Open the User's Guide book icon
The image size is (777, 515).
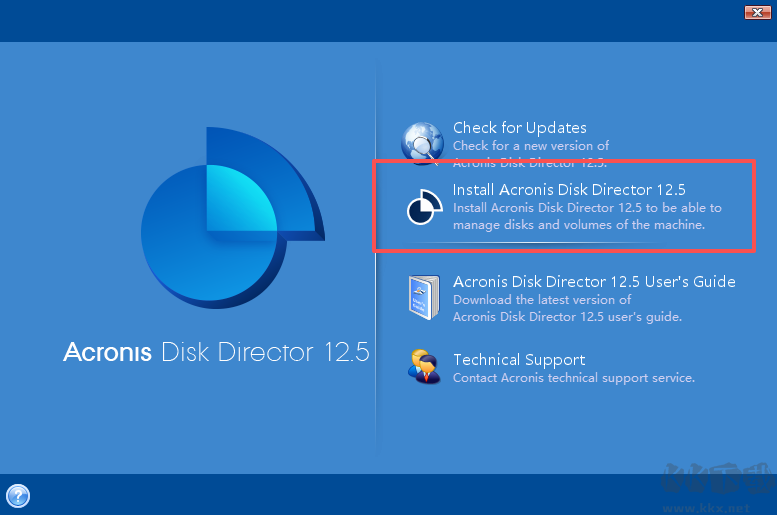coord(424,297)
